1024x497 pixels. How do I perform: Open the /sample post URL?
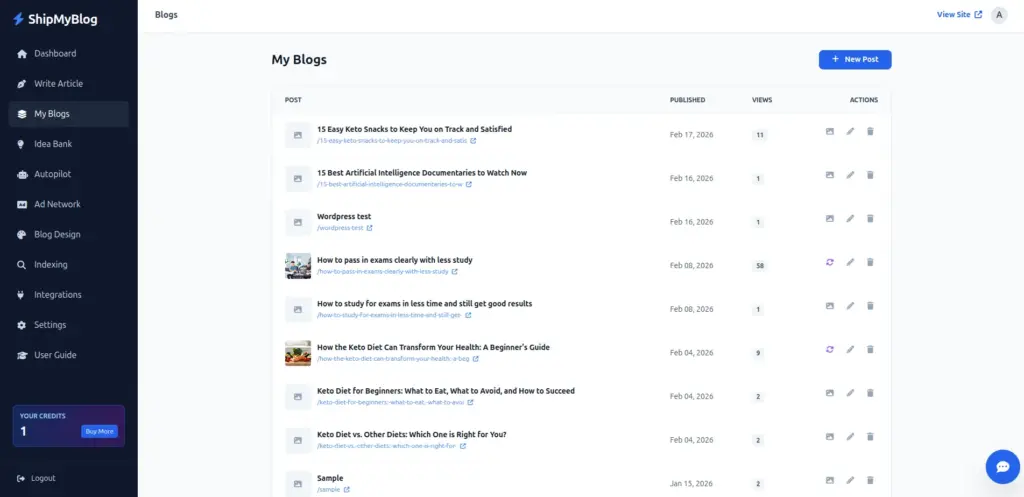333,489
